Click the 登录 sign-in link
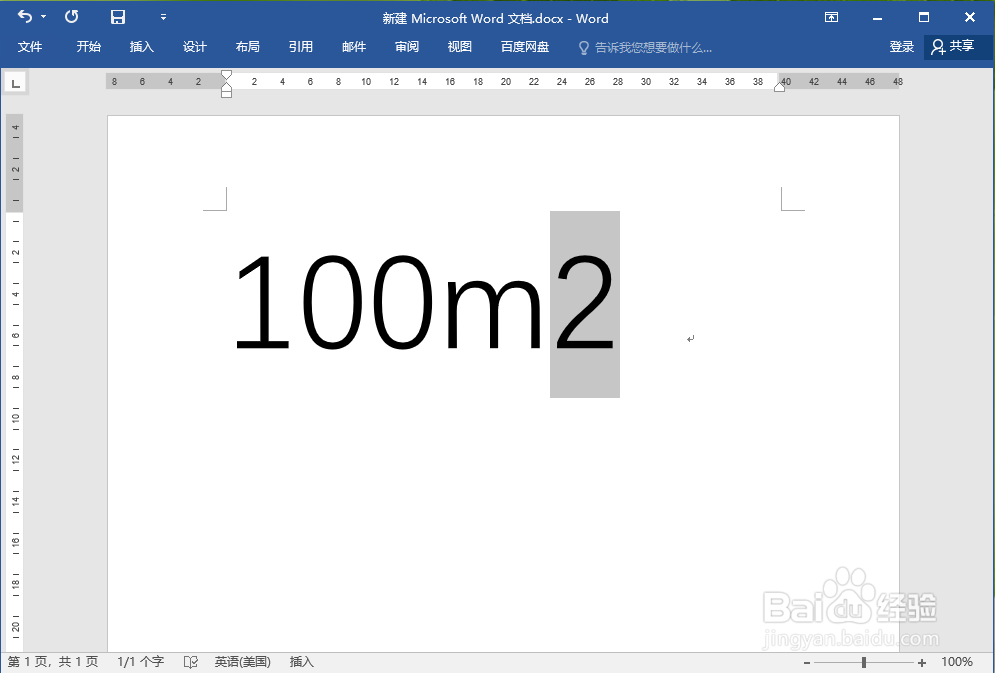Viewport: 995px width, 673px height. click(901, 46)
